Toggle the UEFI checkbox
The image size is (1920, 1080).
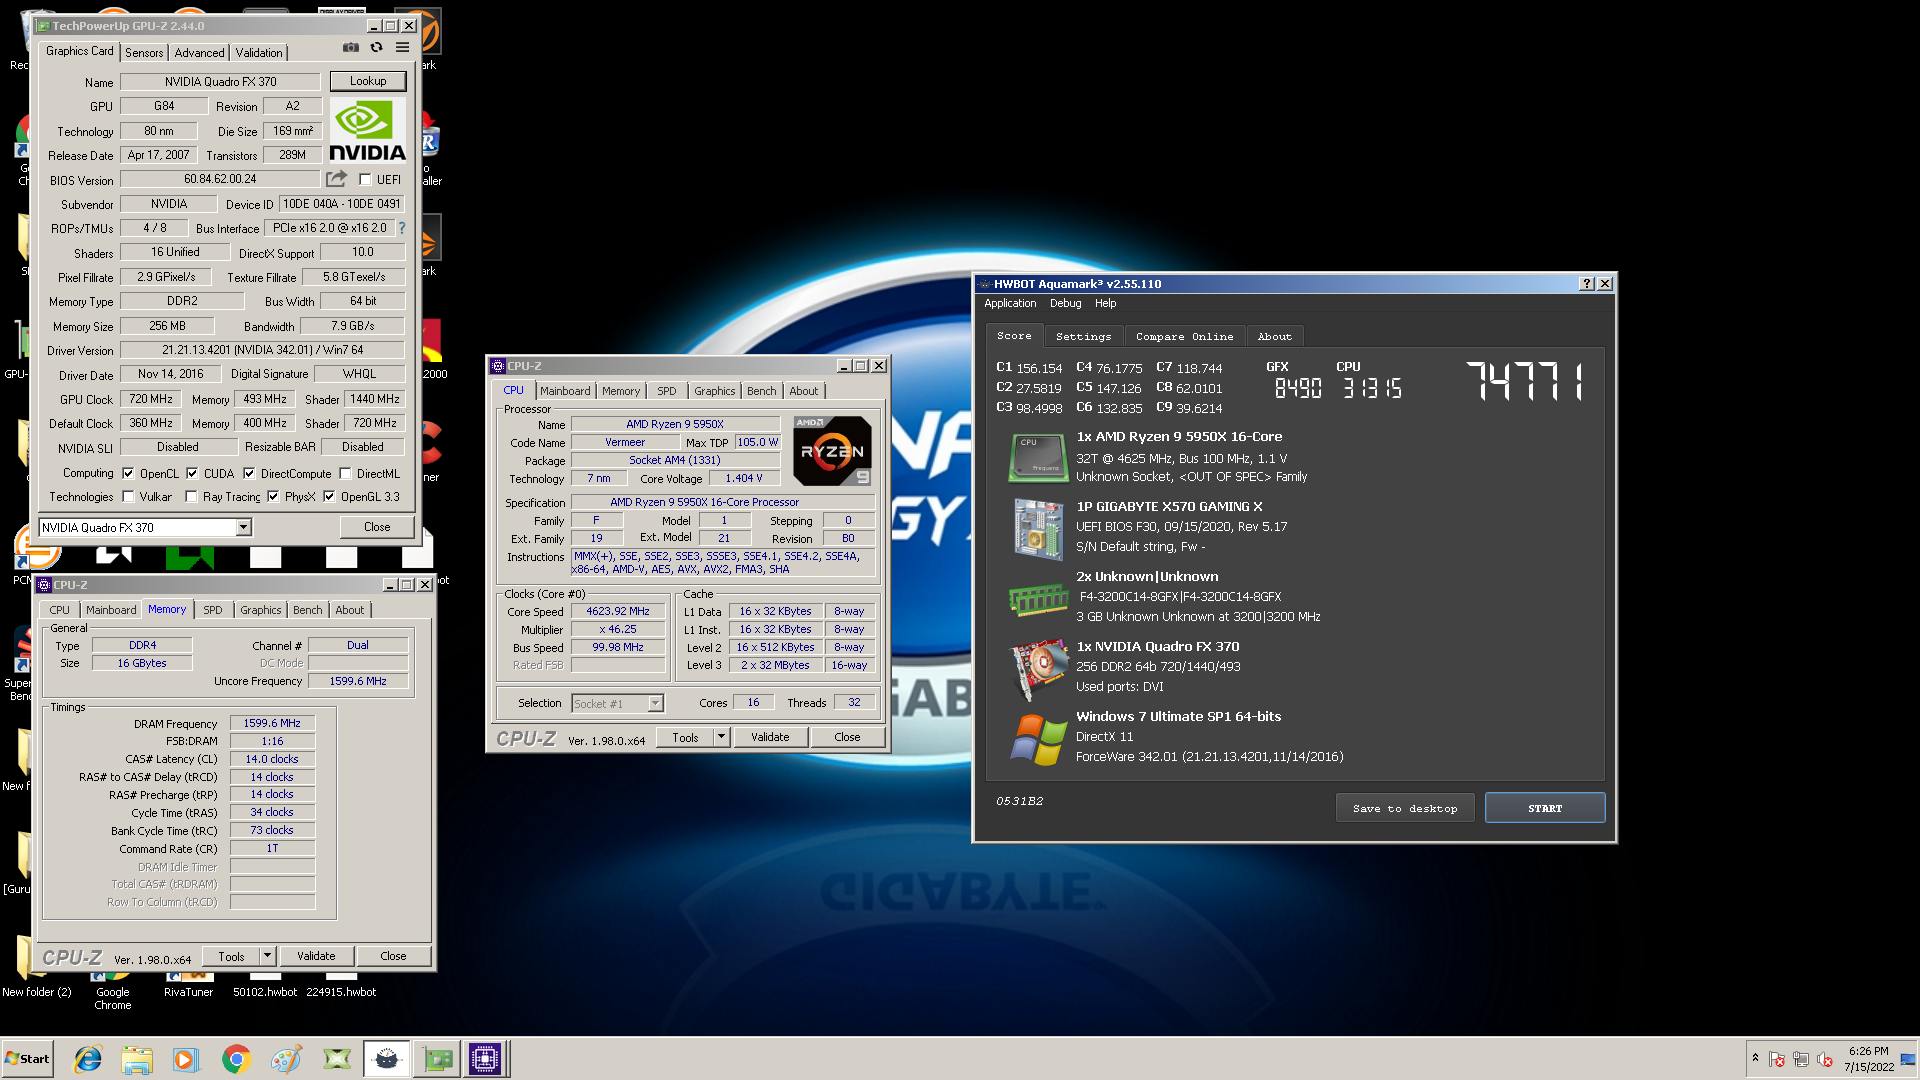[x=365, y=180]
